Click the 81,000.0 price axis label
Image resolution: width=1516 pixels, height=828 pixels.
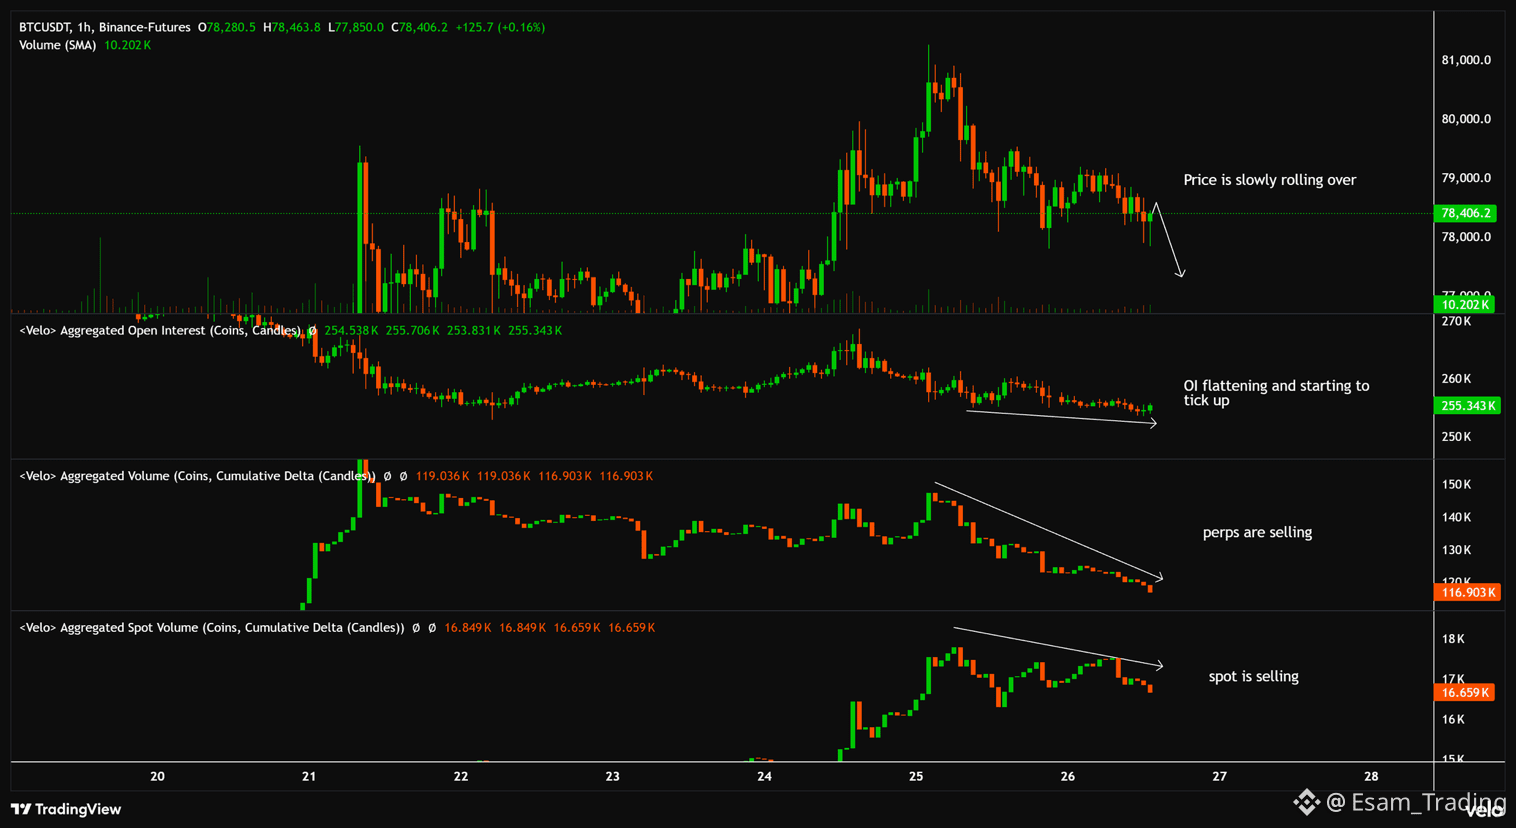pos(1466,60)
